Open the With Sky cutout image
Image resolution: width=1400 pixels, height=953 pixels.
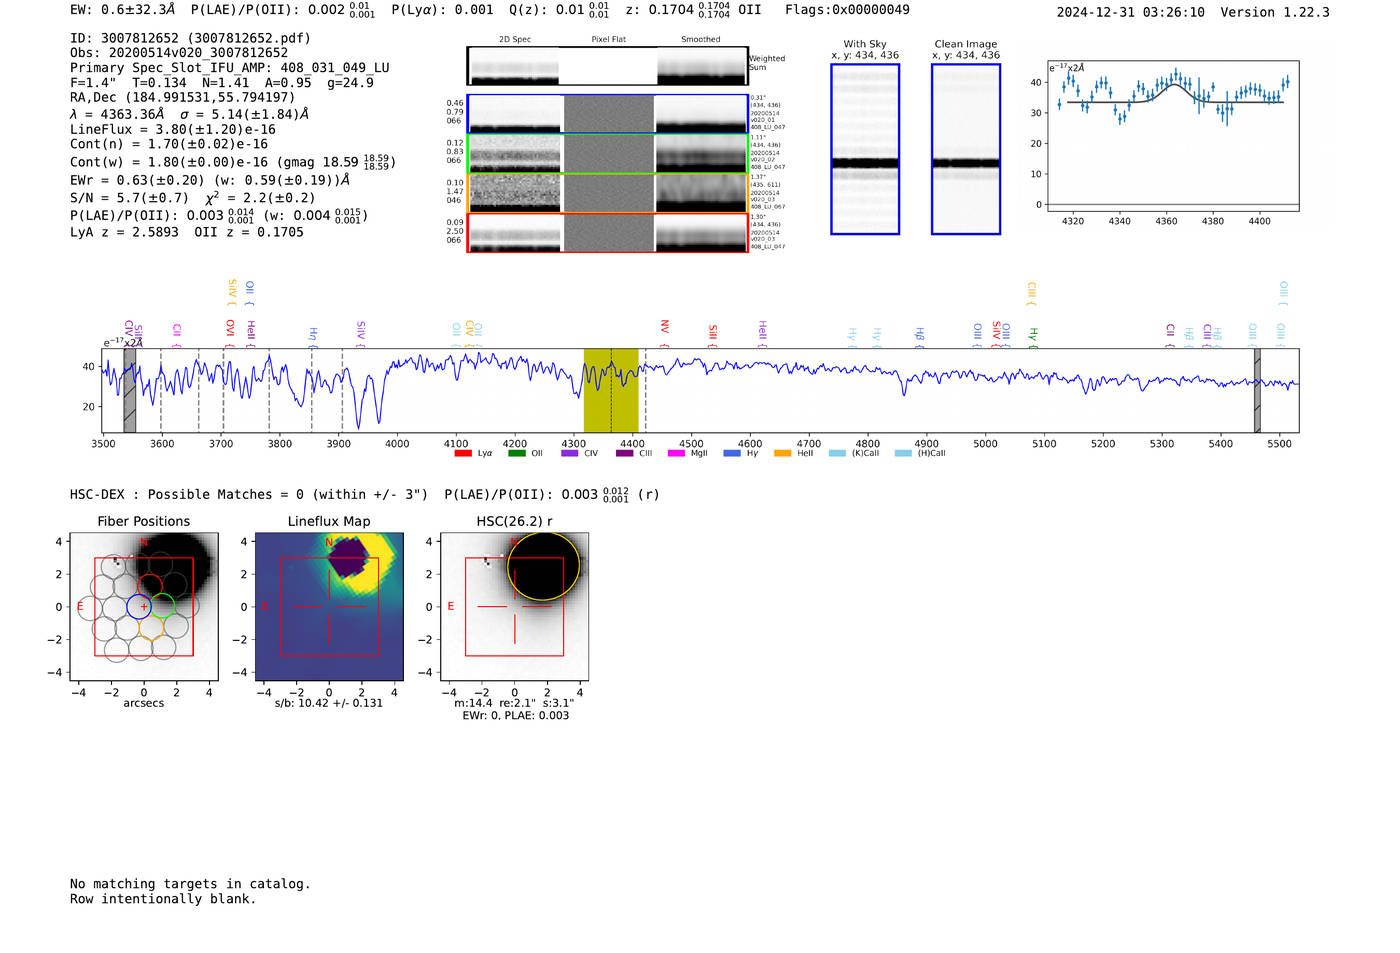coord(865,149)
